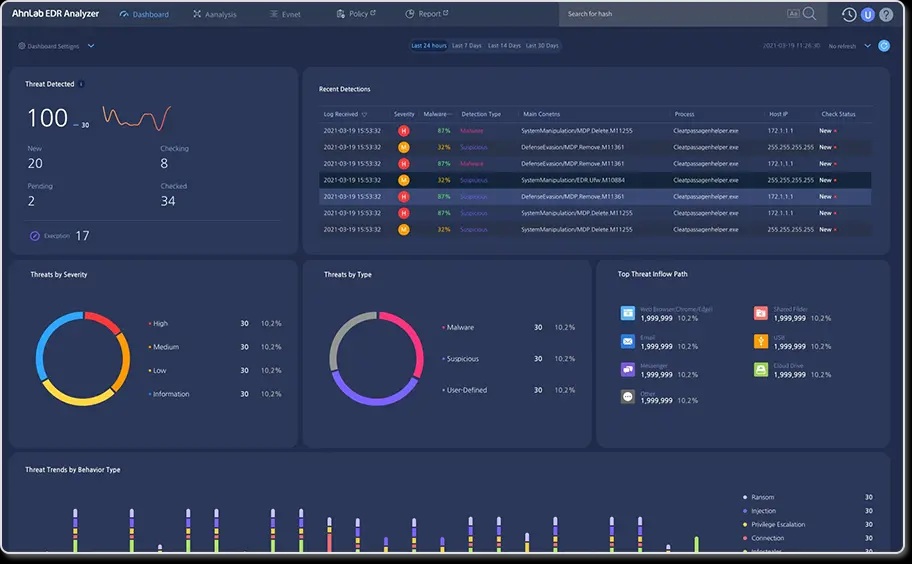912x564 pixels.
Task: Select the Last 7 Days range
Action: (x=466, y=45)
